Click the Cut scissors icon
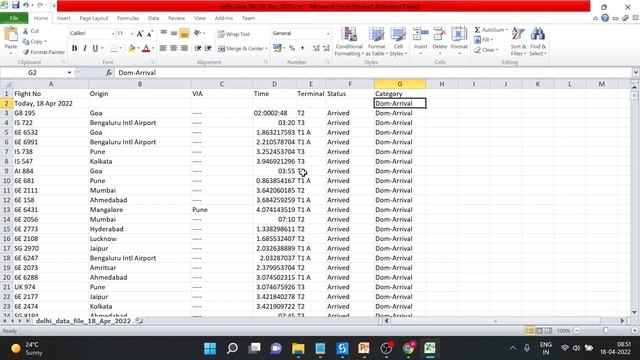Viewport: 640px width, 360px height. [x=25, y=31]
